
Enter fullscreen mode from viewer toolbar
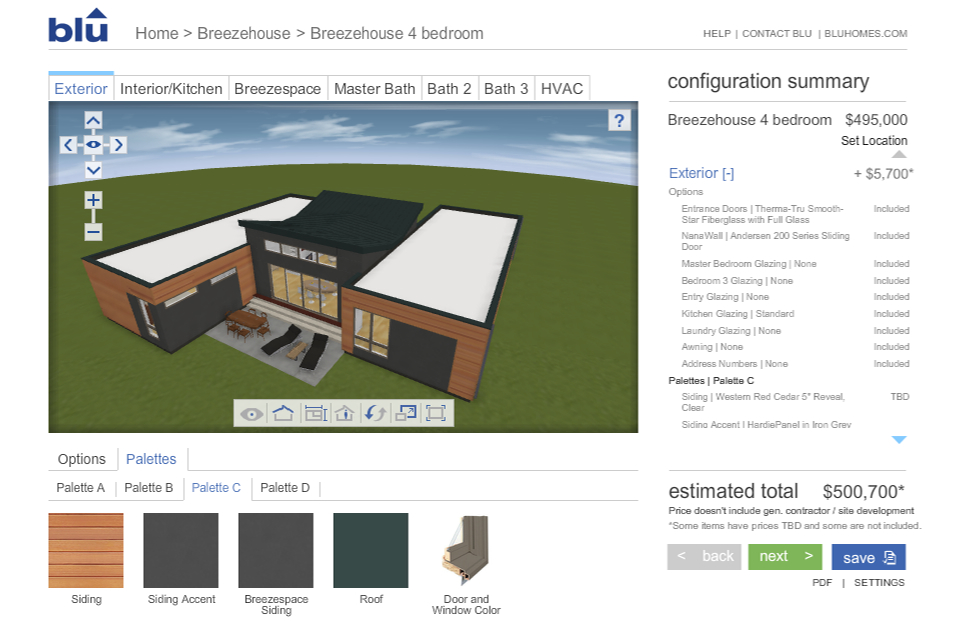(x=436, y=413)
